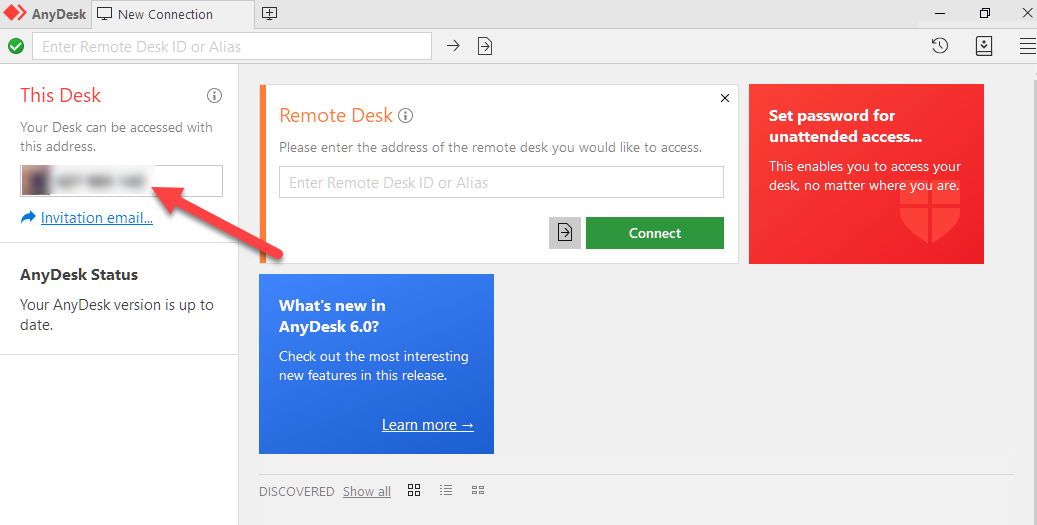Click the AnyDesk logo in title bar

pos(15,14)
